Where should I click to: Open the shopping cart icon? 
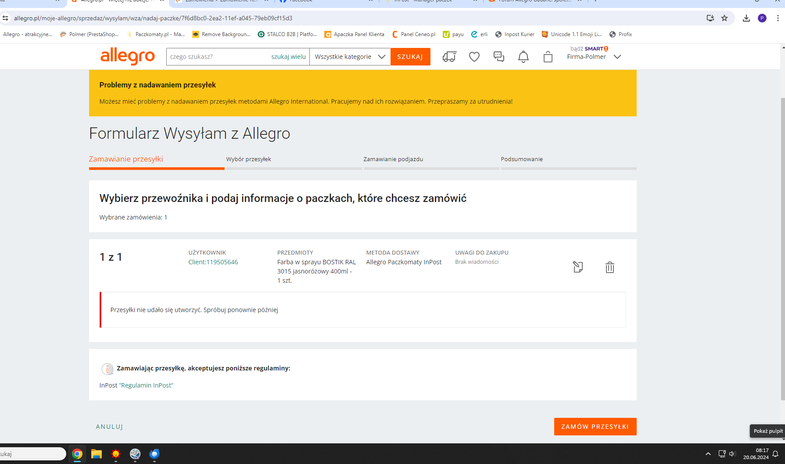pos(547,57)
